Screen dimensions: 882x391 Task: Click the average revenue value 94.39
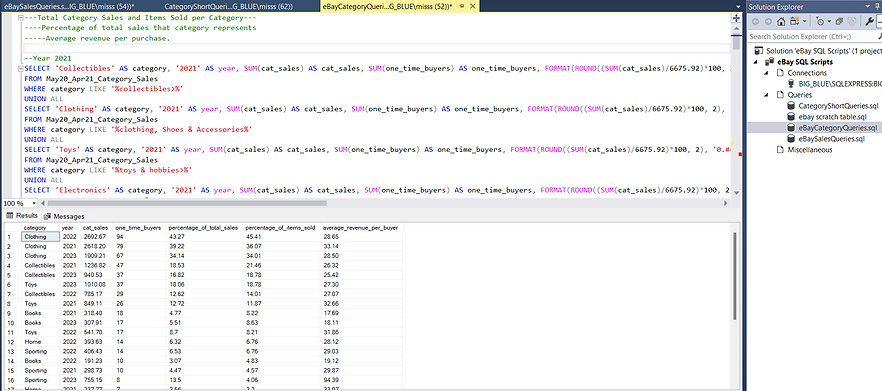pyautogui.click(x=331, y=379)
